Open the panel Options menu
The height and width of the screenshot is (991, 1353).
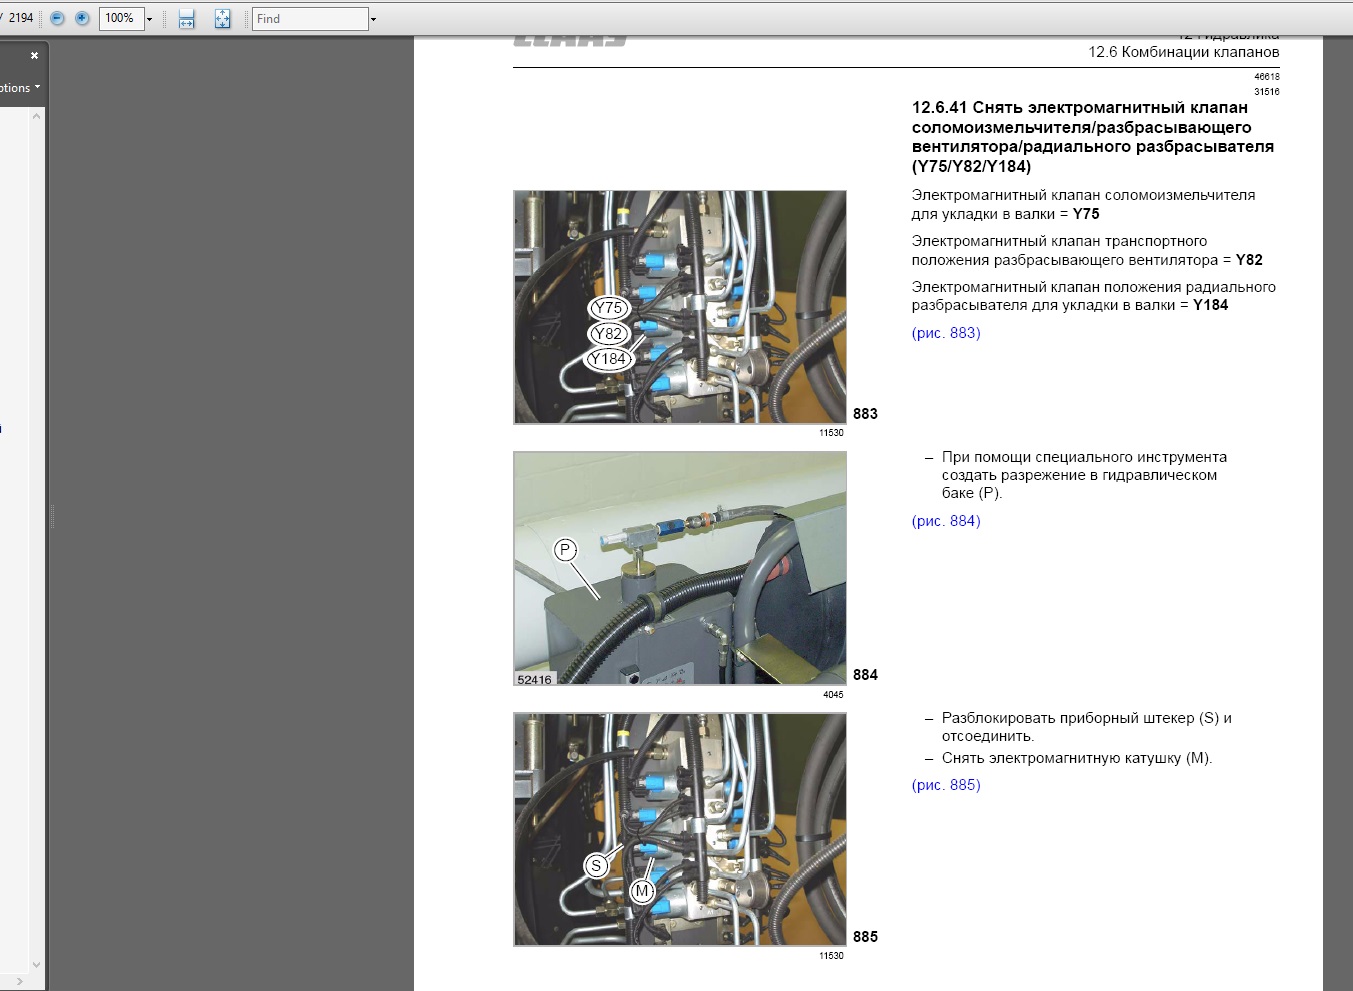tap(20, 88)
